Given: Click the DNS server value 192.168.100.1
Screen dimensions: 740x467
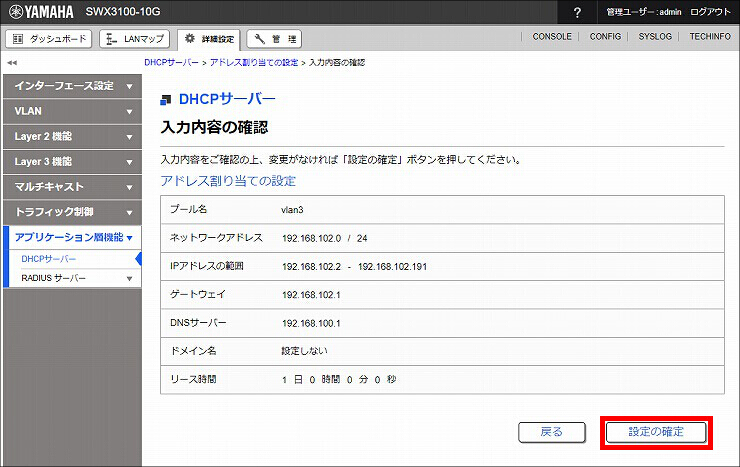Looking at the screenshot, I should 311,324.
